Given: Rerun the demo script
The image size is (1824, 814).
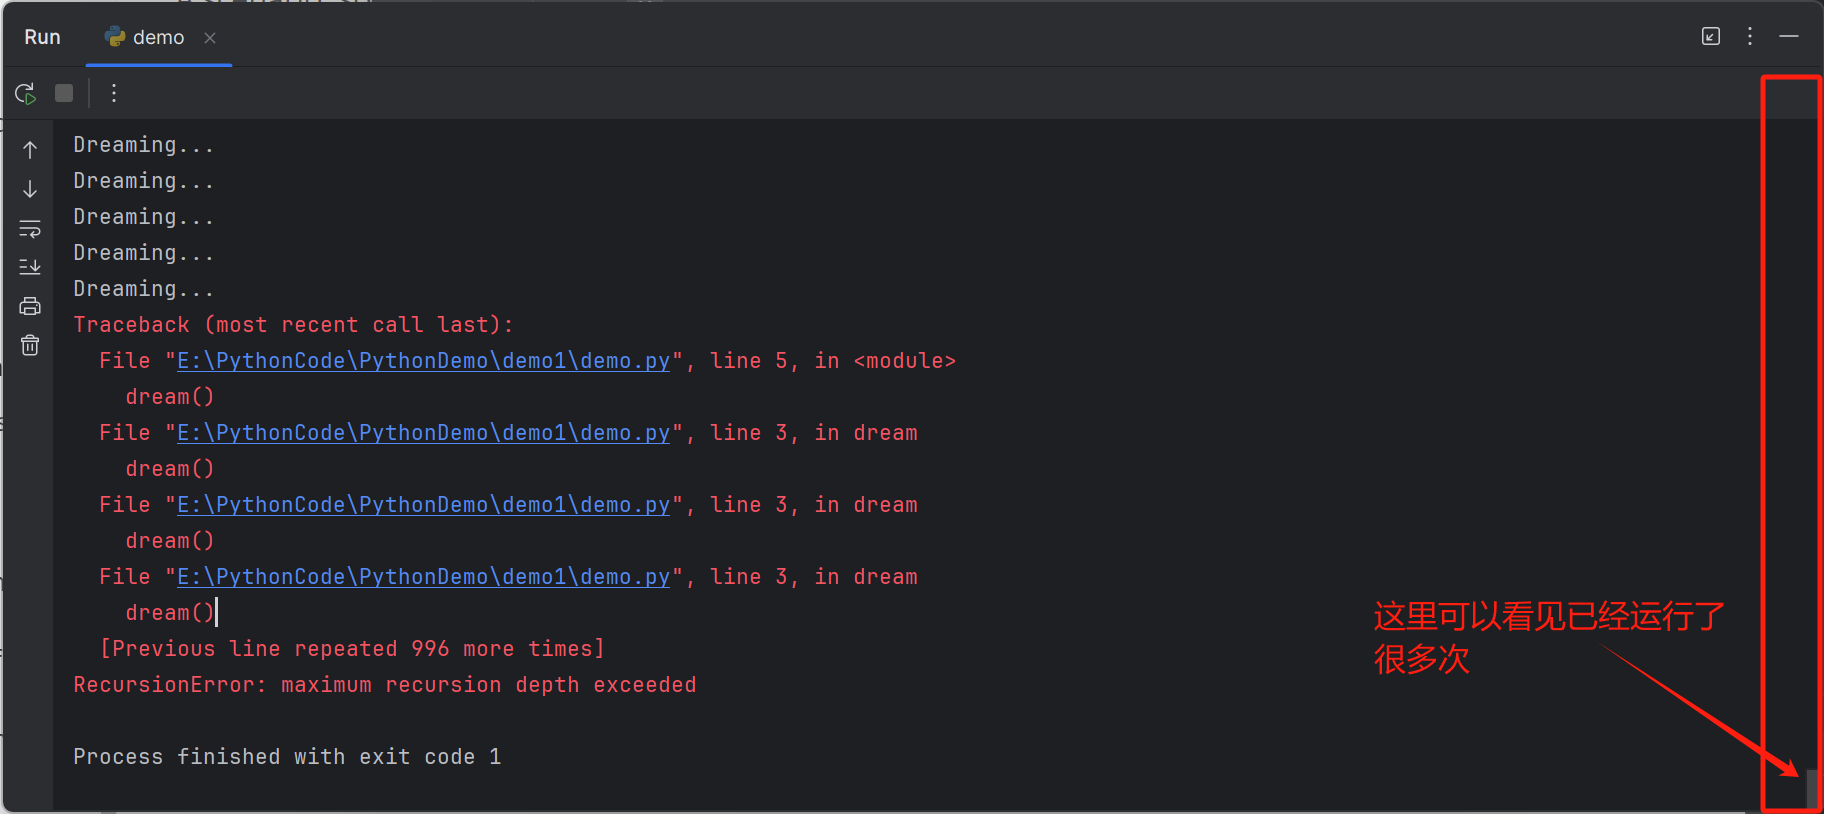Looking at the screenshot, I should click(x=26, y=94).
